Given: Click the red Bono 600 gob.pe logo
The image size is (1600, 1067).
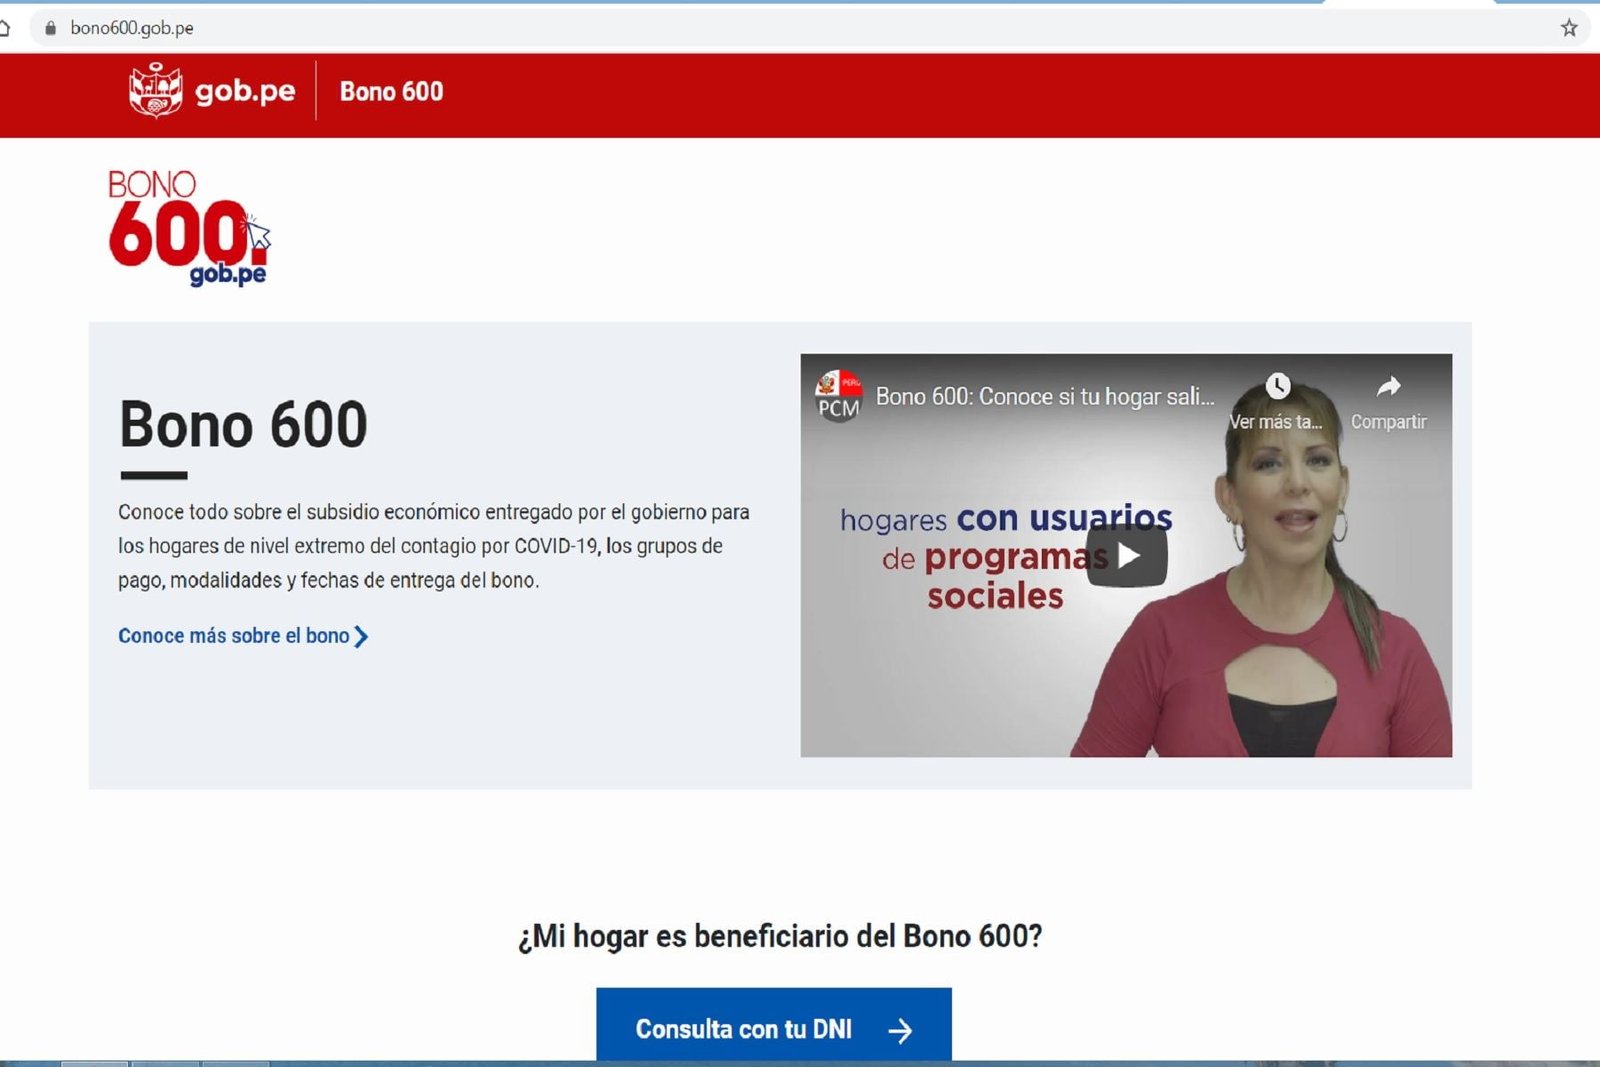Looking at the screenshot, I should [188, 228].
